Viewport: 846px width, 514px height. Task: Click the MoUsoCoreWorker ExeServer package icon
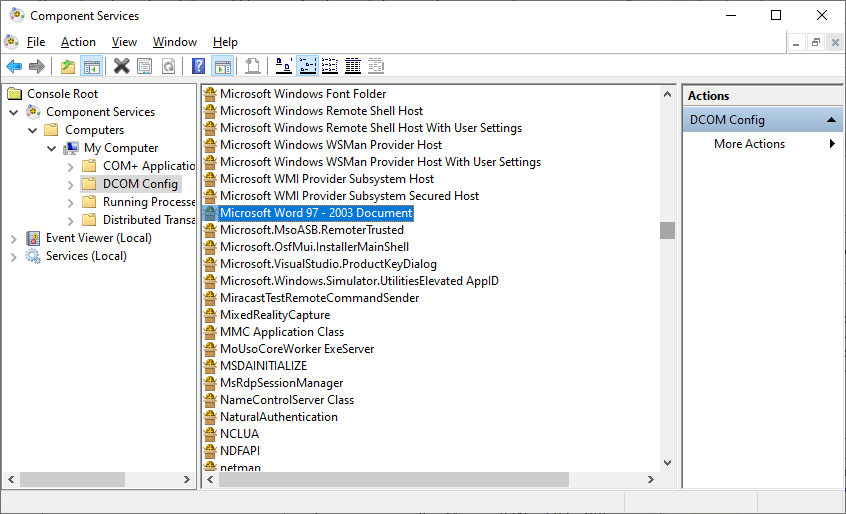210,348
